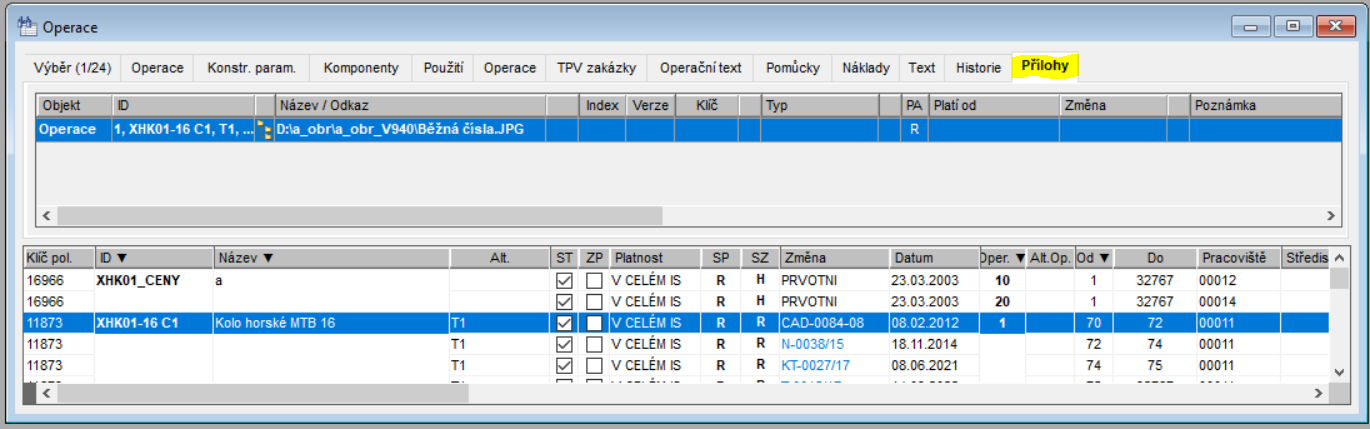
Task: Click the Oper. column sort header
Action: coord(1002,258)
